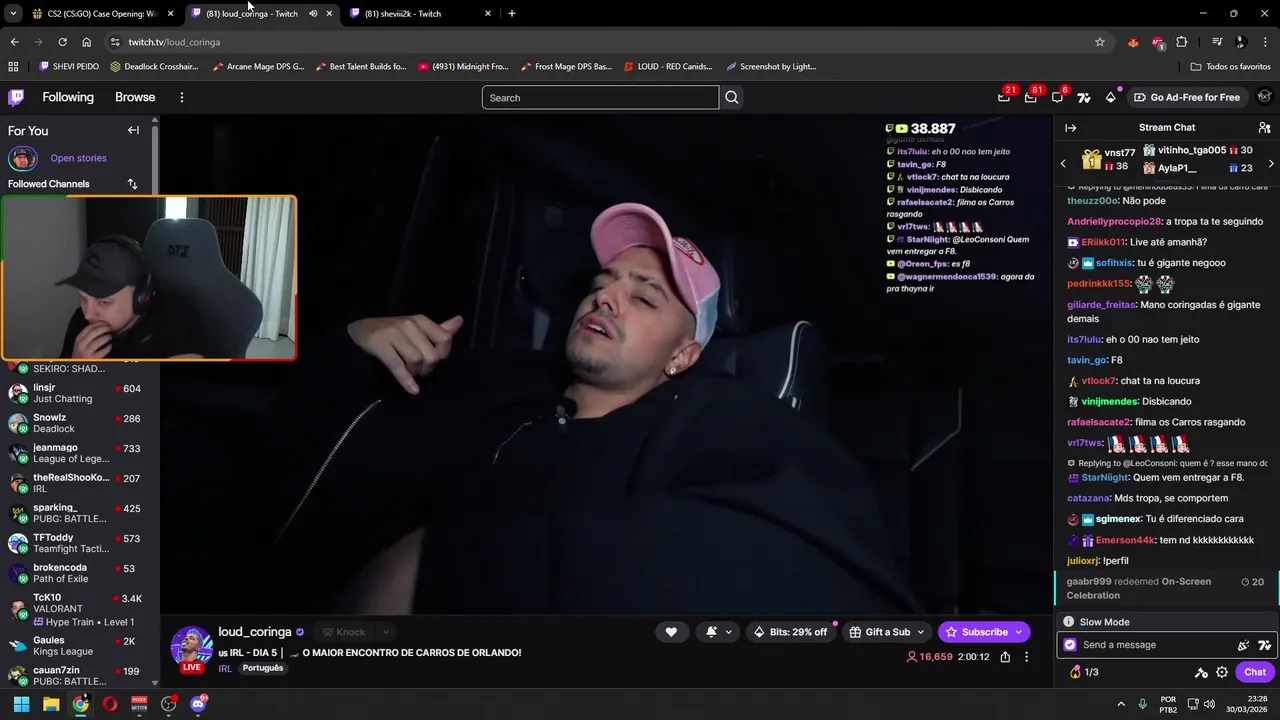
Task: Click the 7TV emote icon in chat input
Action: click(x=1264, y=645)
